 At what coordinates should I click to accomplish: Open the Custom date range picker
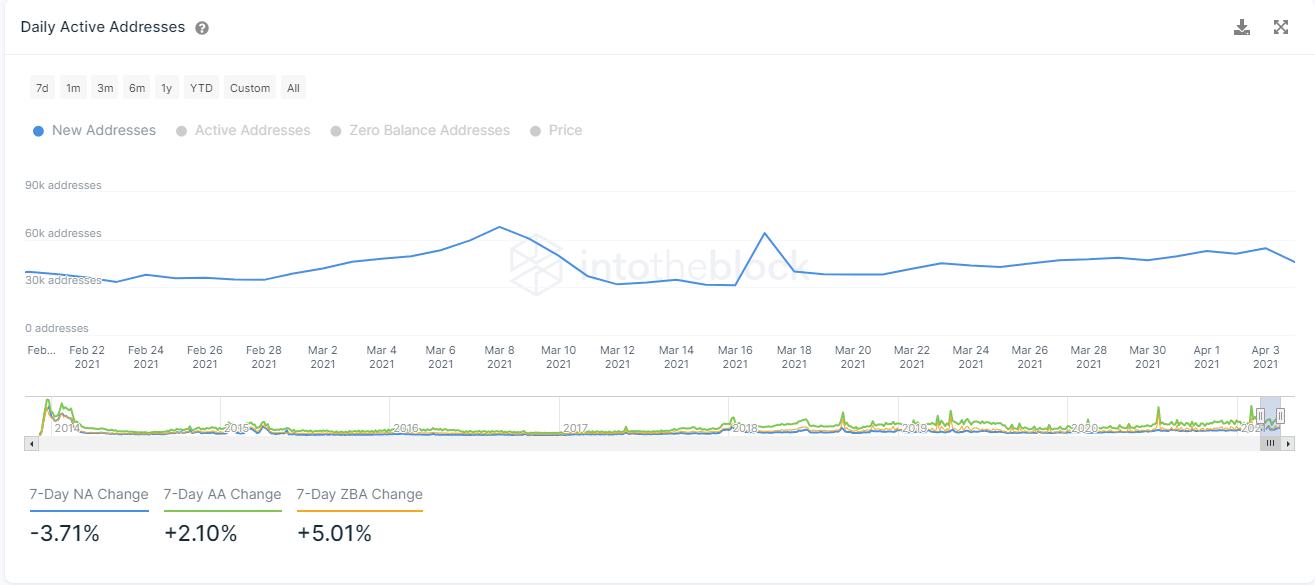coord(250,88)
